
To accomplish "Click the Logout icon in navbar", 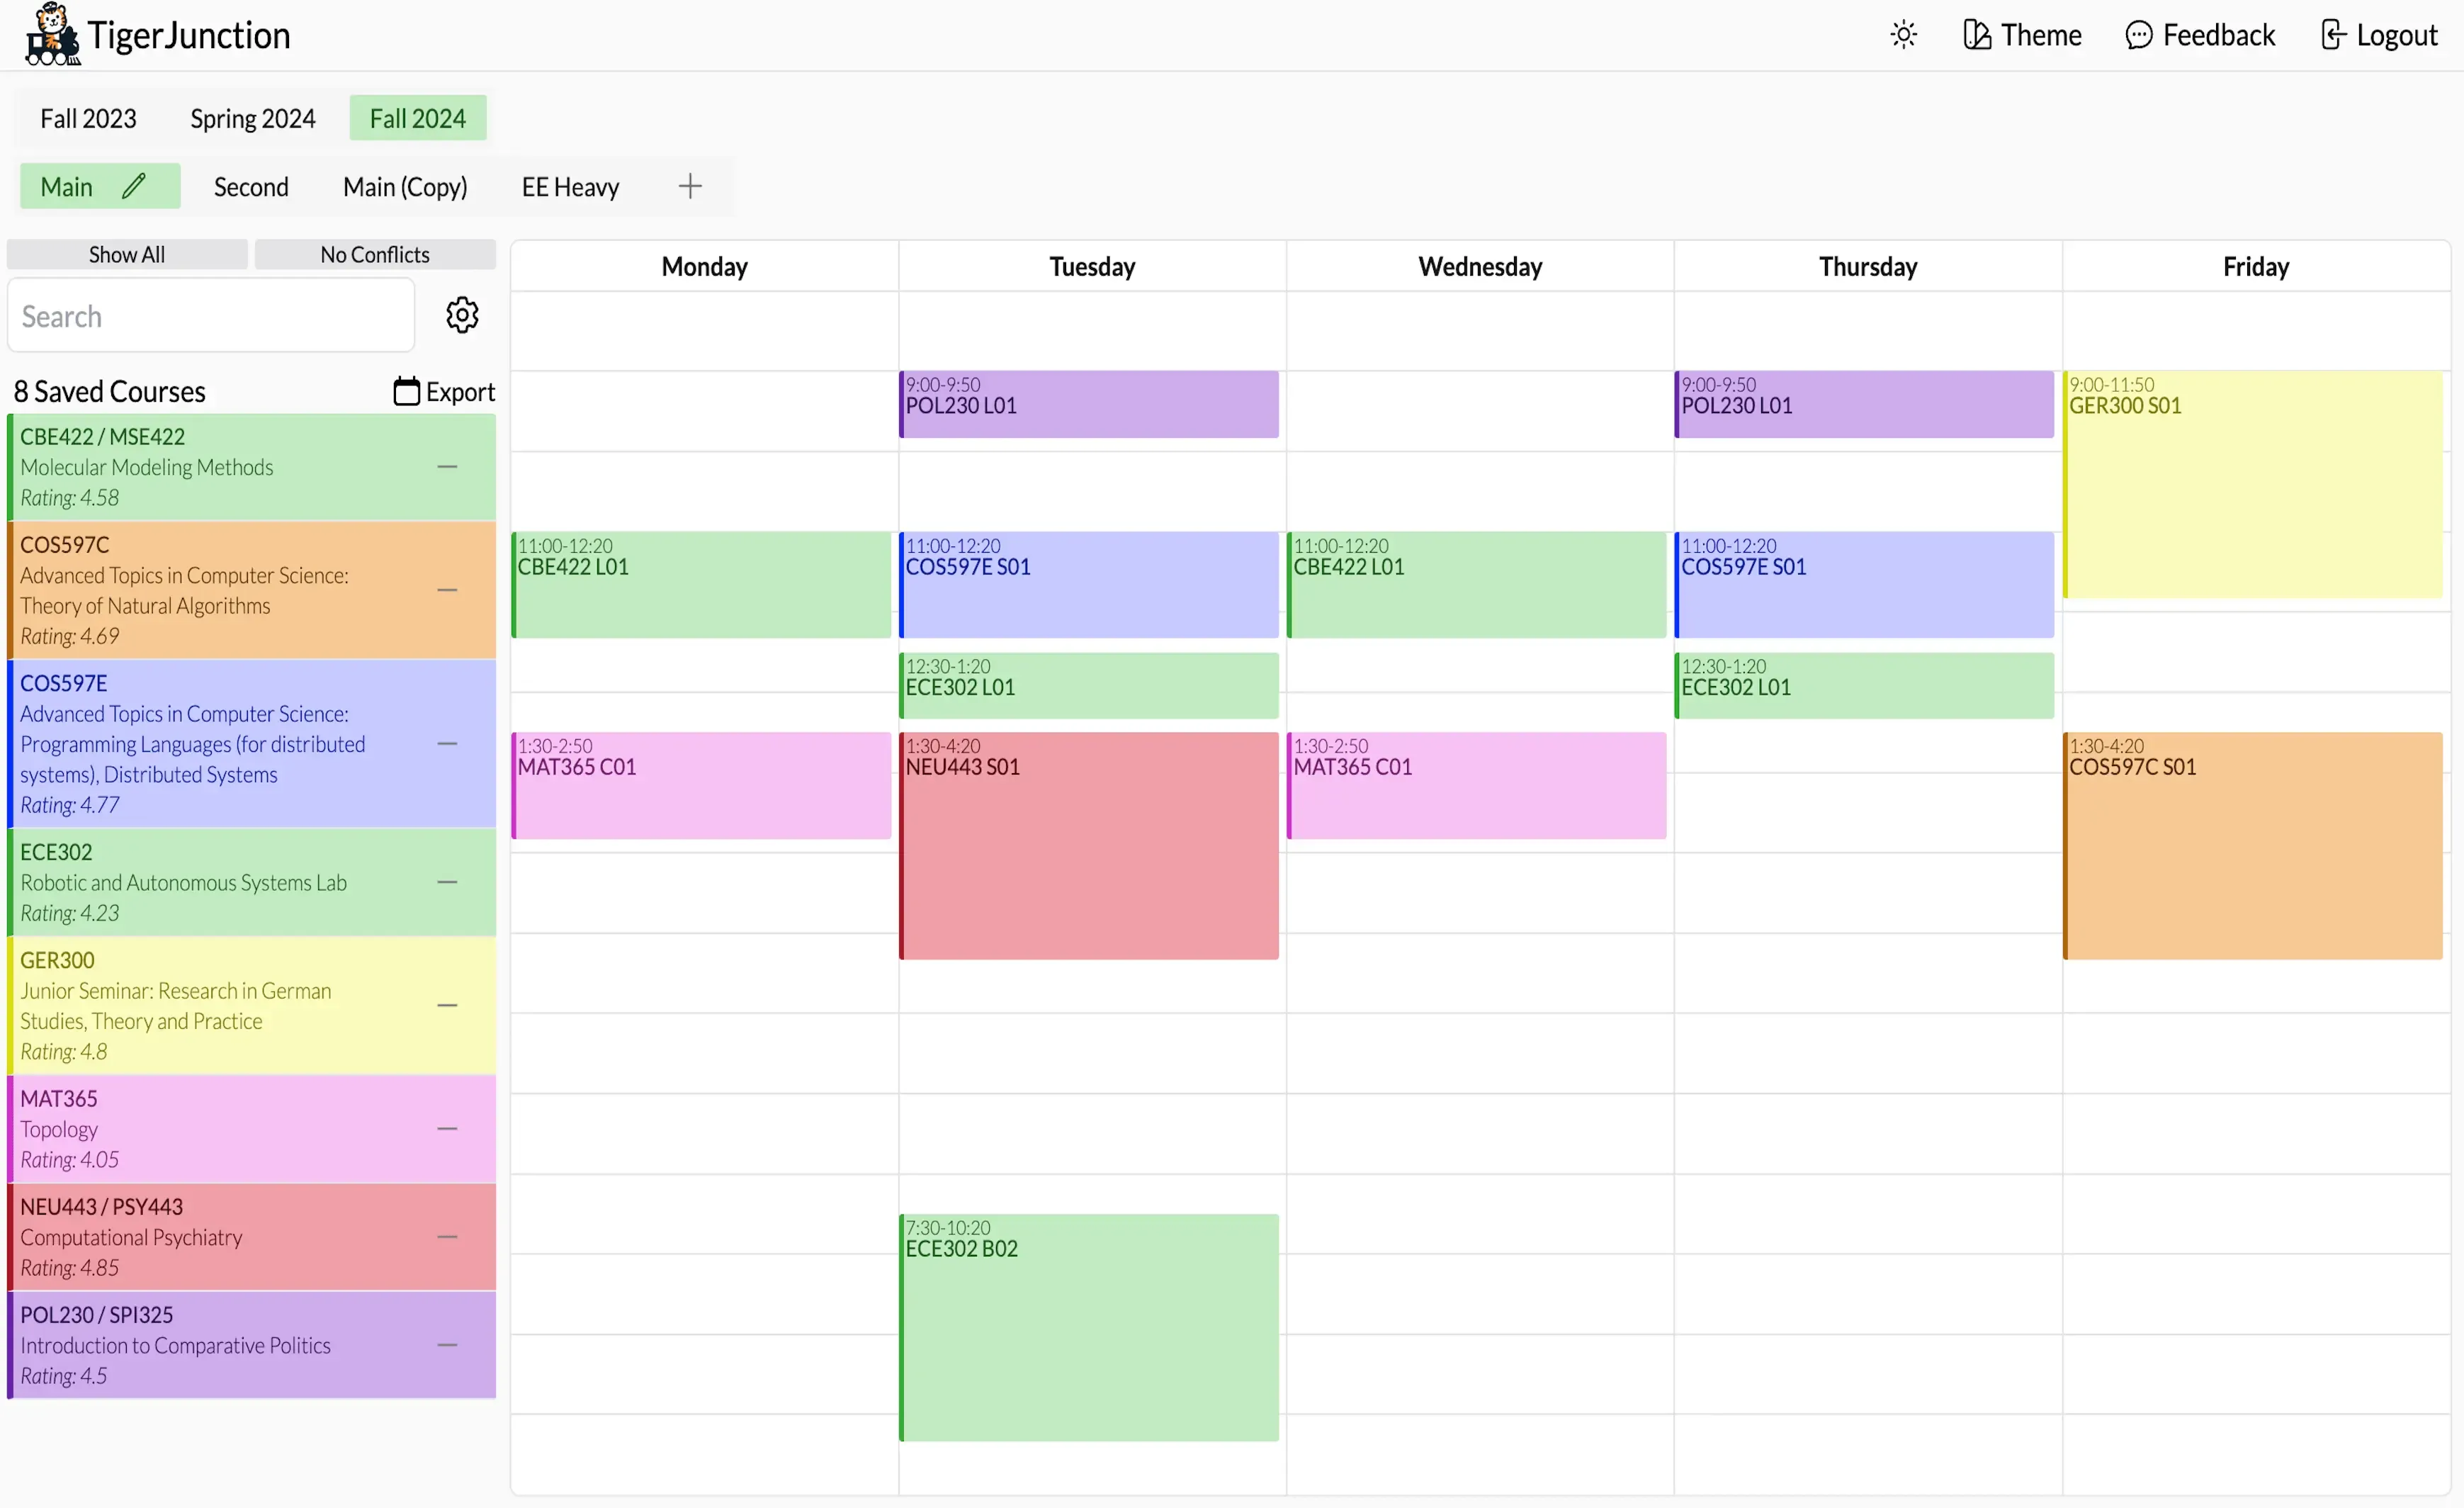I will point(2332,33).
